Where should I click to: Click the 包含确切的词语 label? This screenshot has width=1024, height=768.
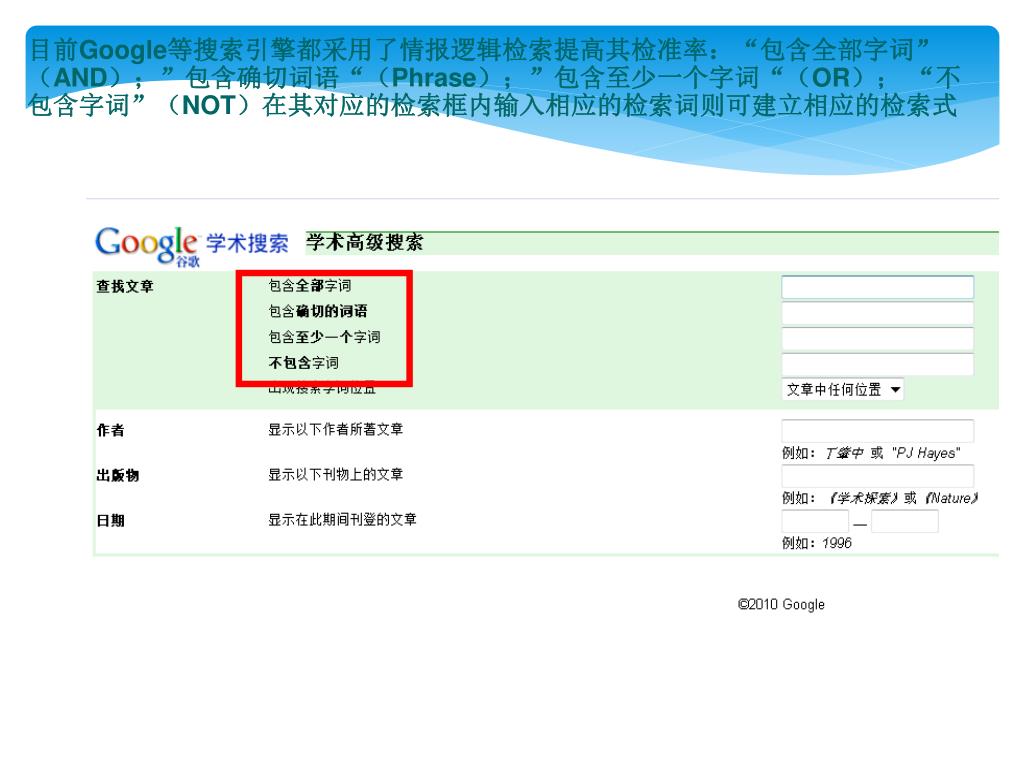(x=317, y=311)
